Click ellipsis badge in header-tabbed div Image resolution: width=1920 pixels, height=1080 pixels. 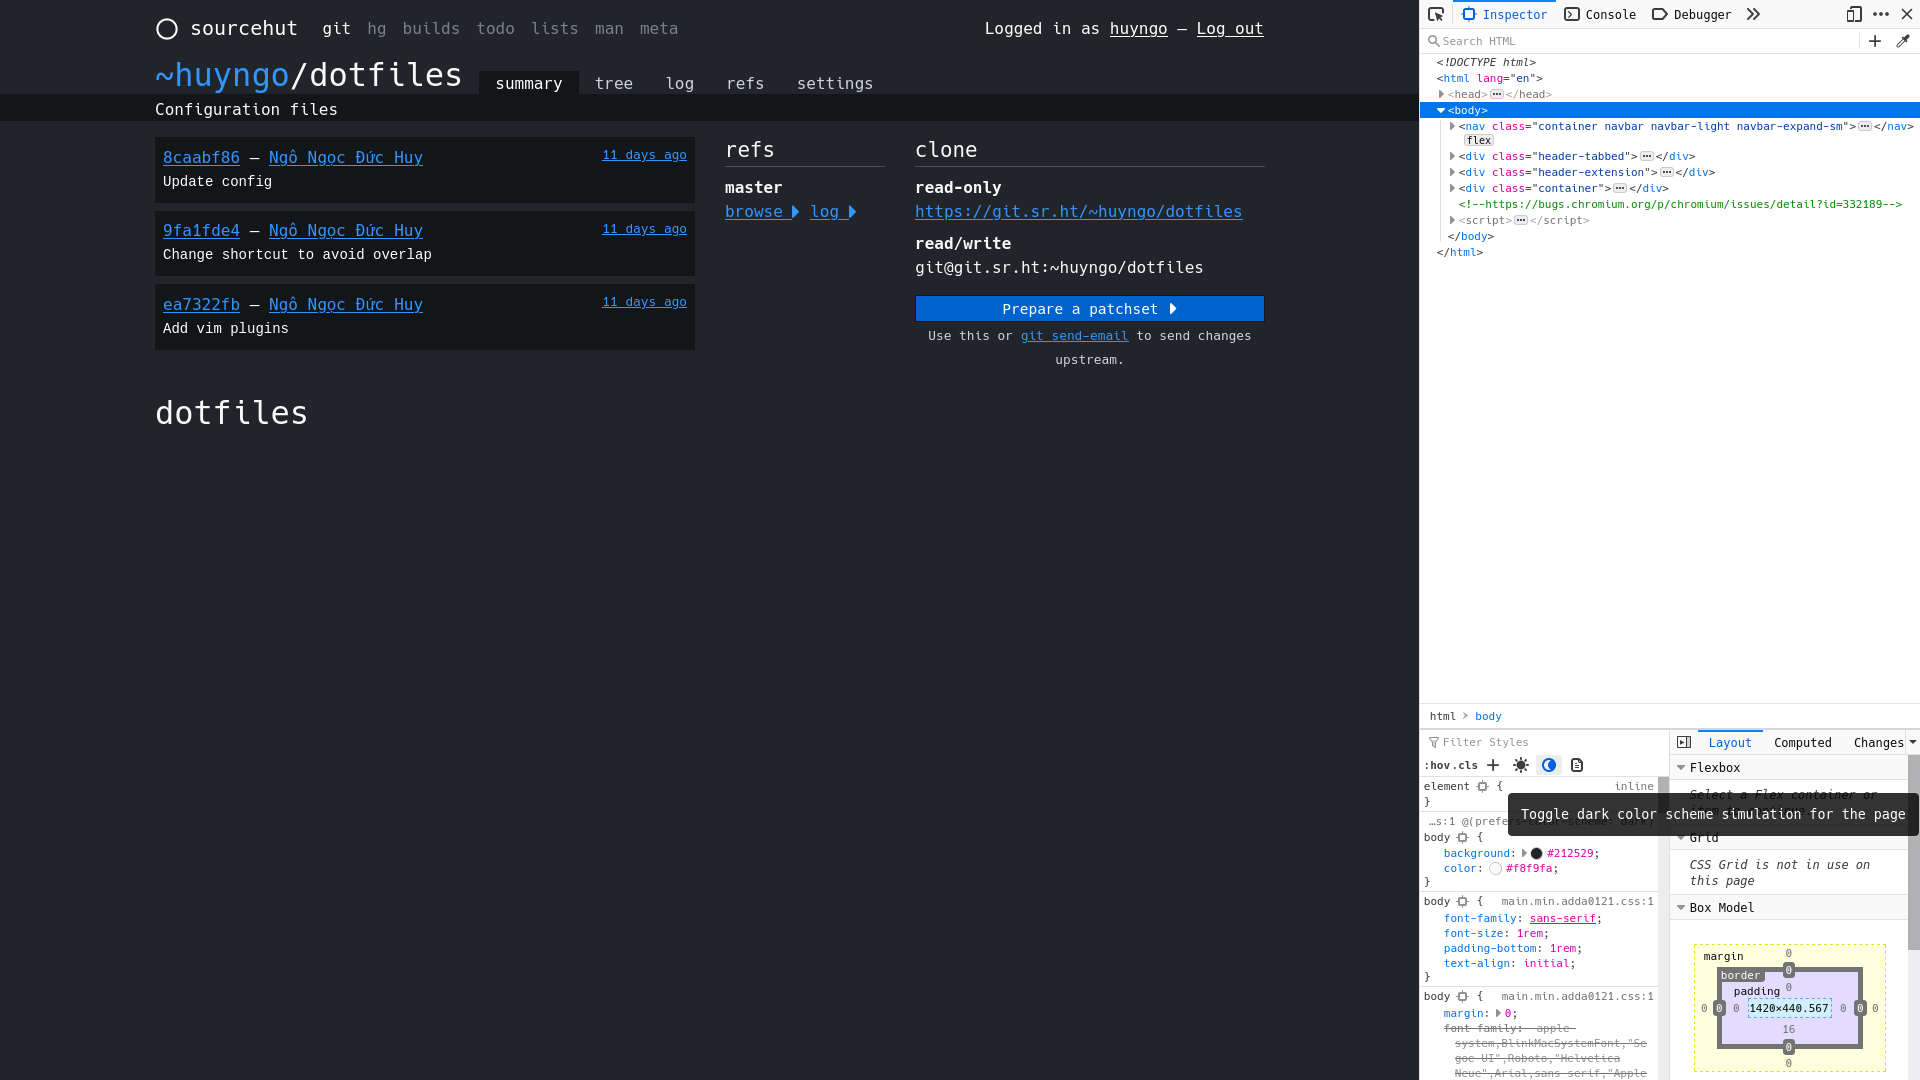pos(1647,156)
